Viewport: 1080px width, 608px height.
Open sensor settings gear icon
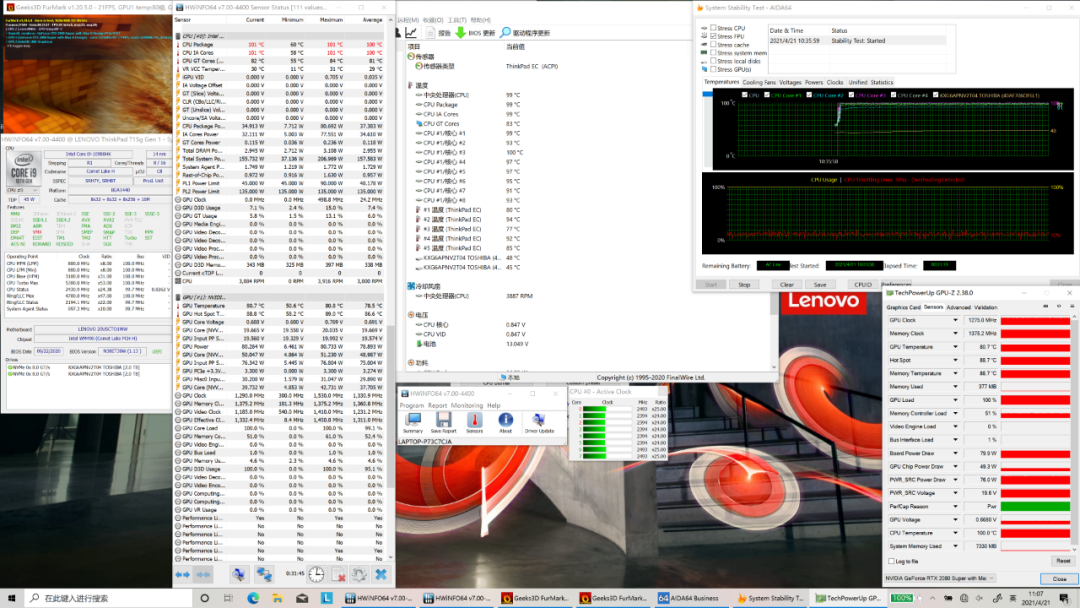pyautogui.click(x=359, y=574)
